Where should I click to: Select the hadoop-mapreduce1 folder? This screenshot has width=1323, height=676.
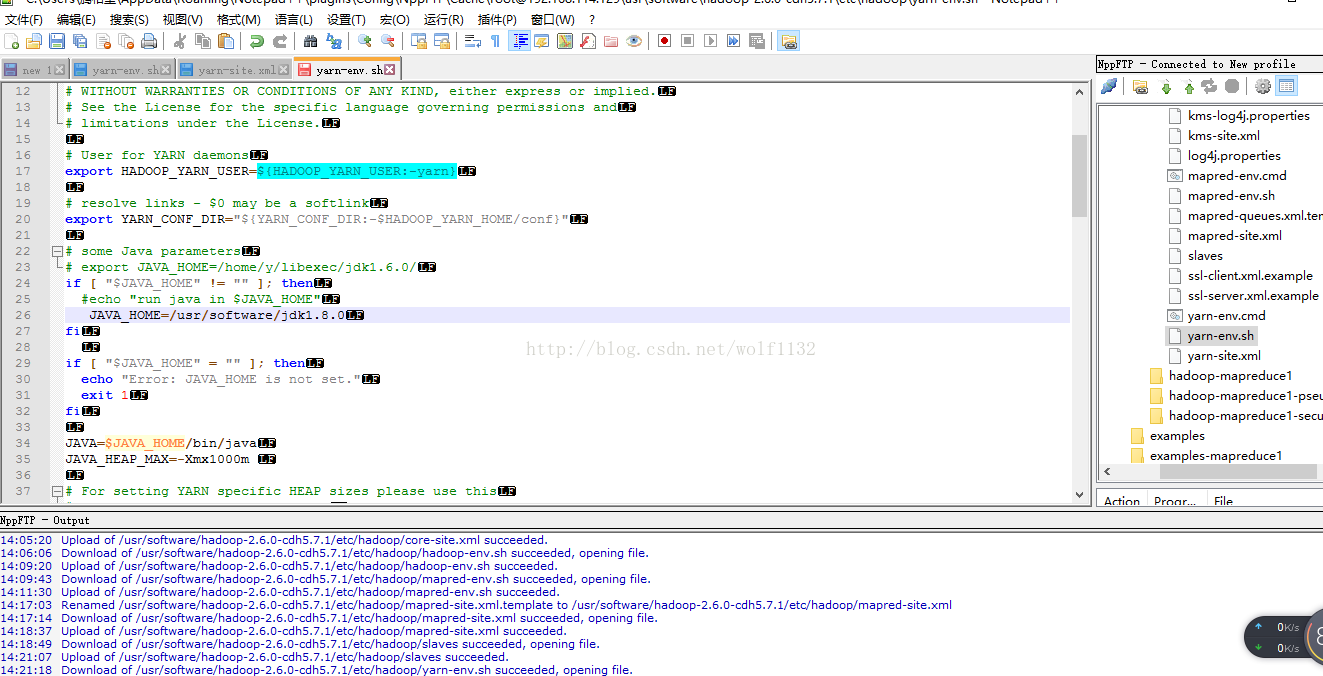1230,375
